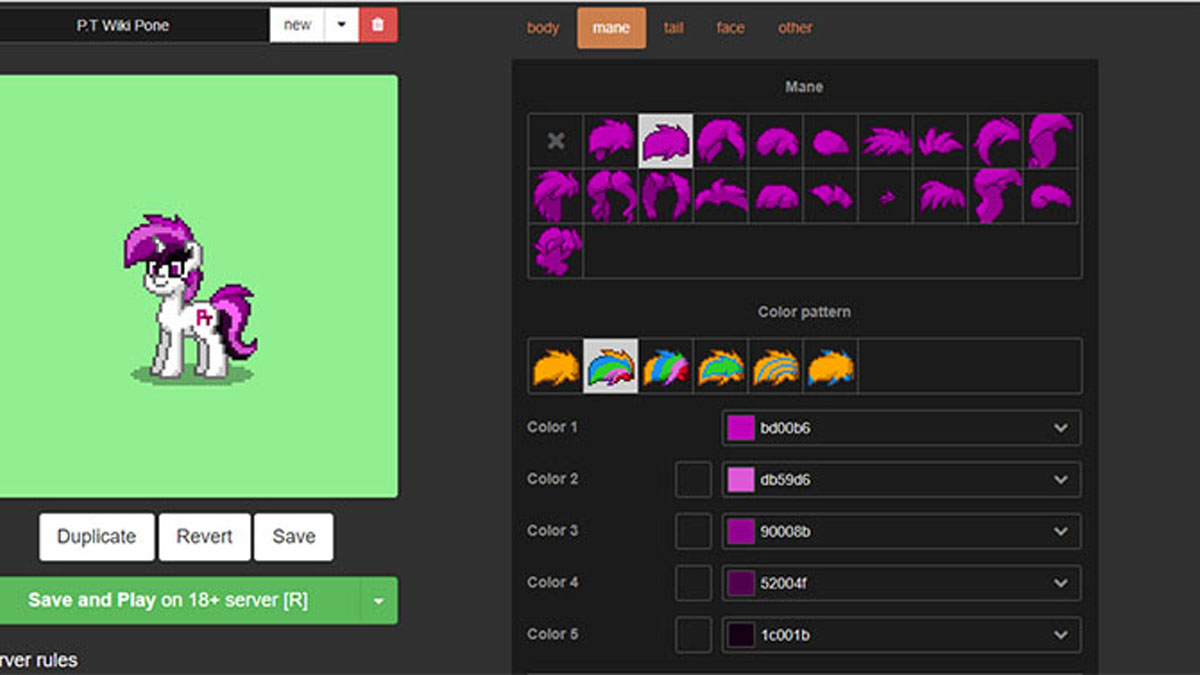Image resolution: width=1200 pixels, height=675 pixels.
Task: Toggle the checkbox beside Color 5
Action: (693, 634)
